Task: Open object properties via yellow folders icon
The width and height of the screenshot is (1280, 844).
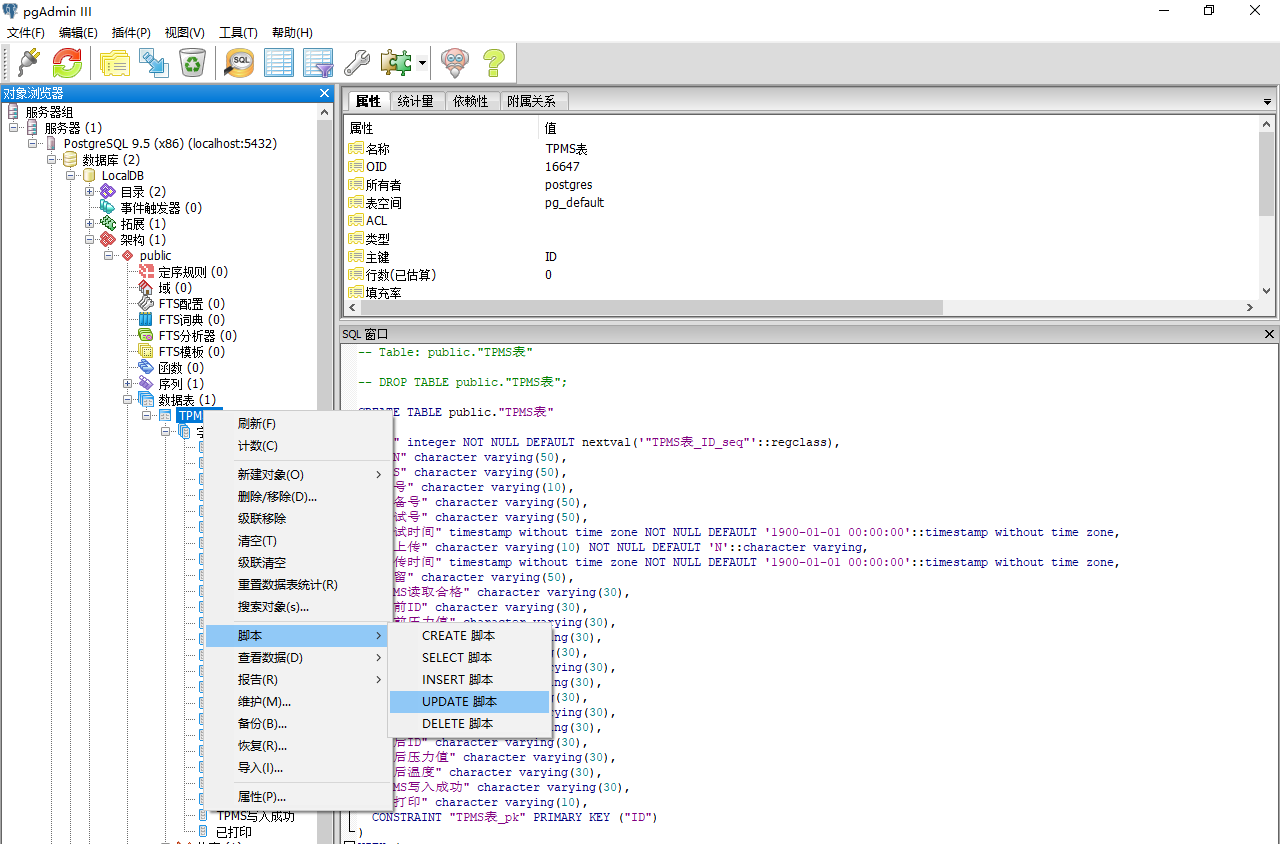Action: click(114, 63)
